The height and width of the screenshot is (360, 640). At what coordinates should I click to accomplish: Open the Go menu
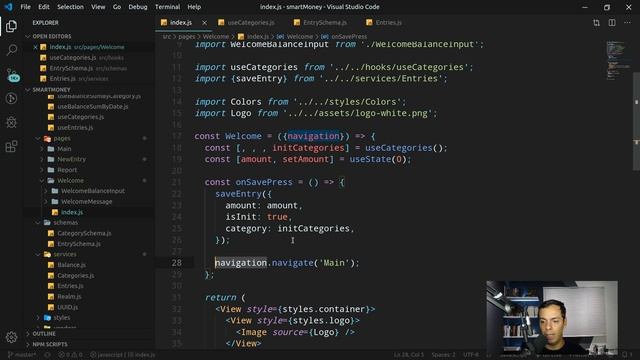click(117, 7)
